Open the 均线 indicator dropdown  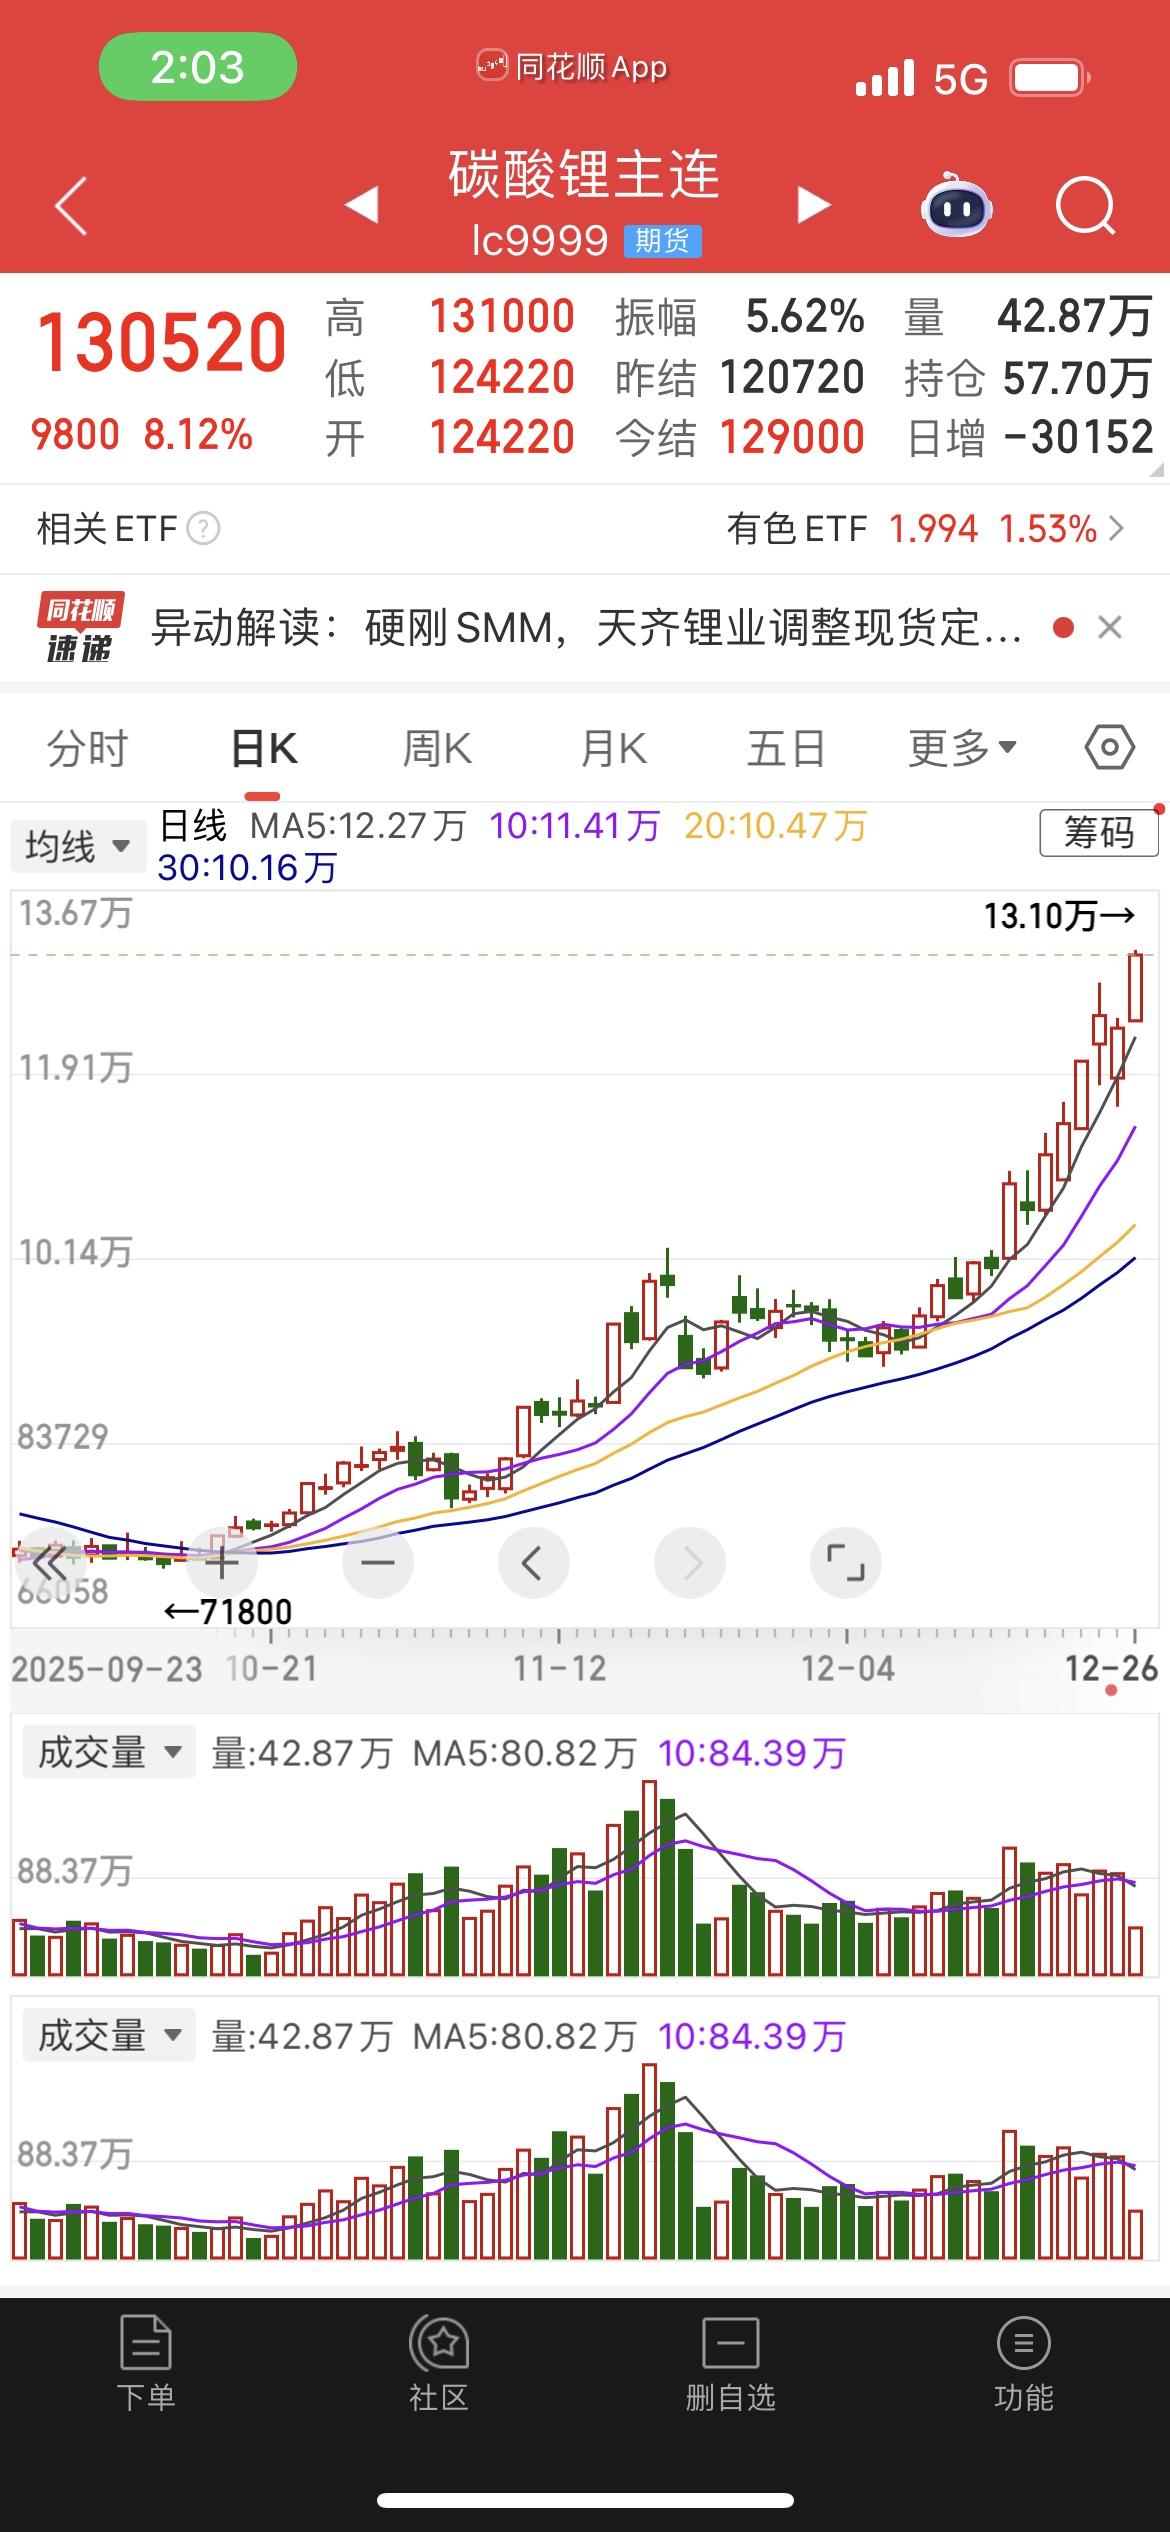(x=78, y=847)
